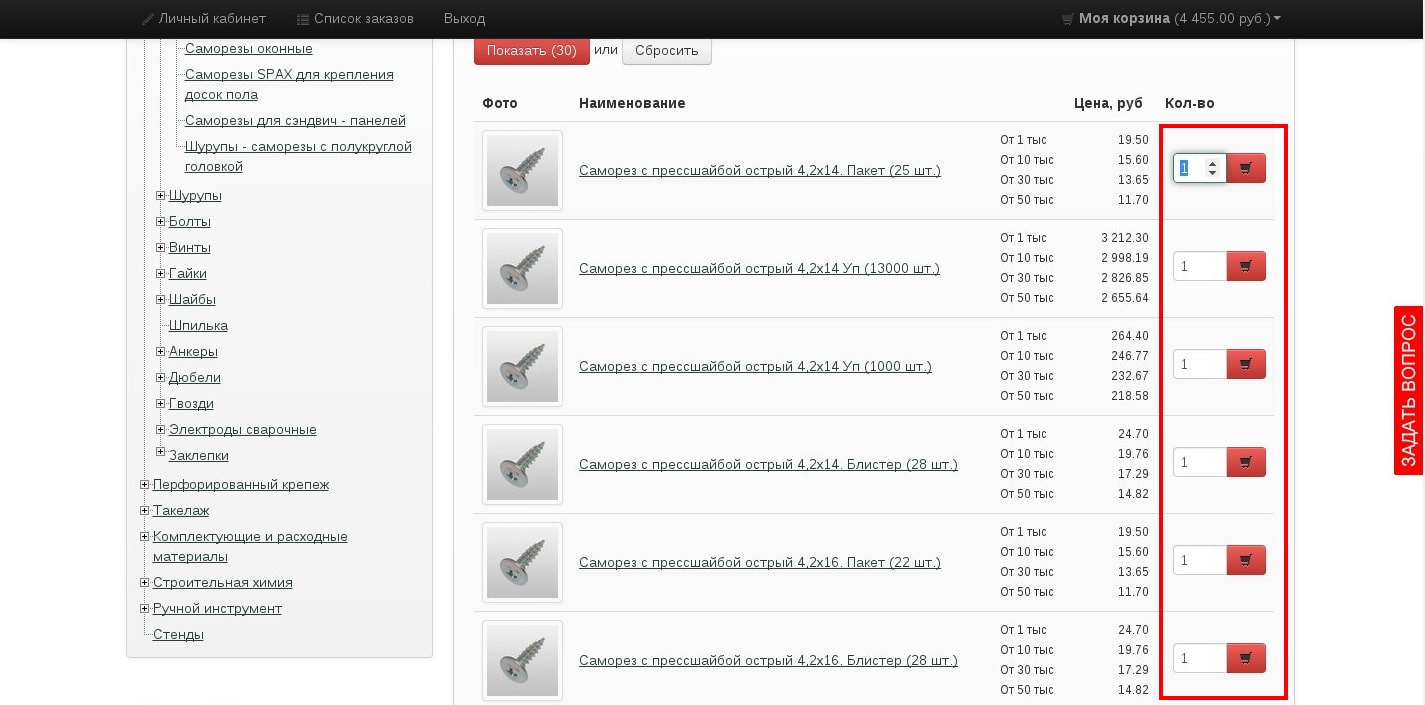
Task: Click cart icon for 4,2x16 Блистер (28 шт.)
Action: pos(1246,658)
